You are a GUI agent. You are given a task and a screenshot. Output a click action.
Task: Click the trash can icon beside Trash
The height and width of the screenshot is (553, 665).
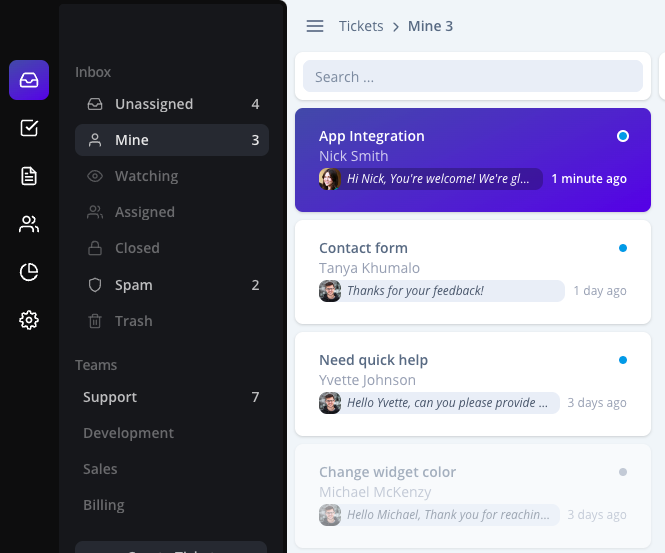(x=95, y=321)
